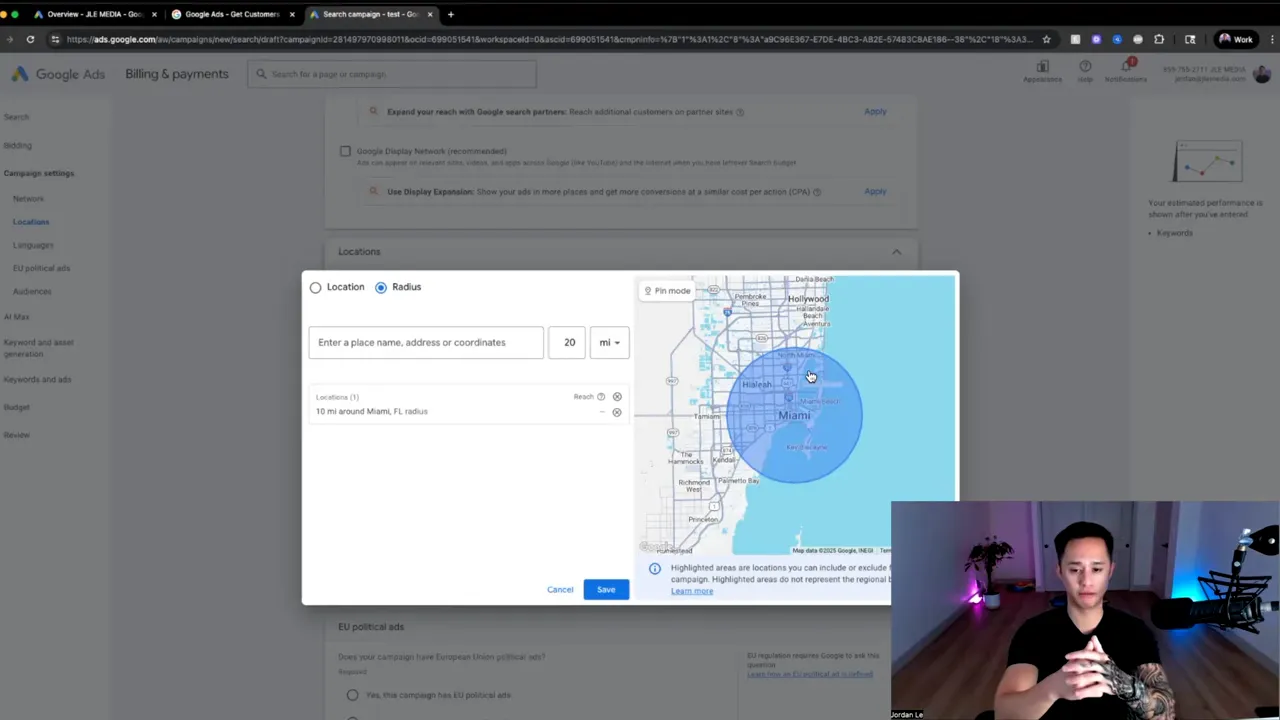1280x720 pixels.
Task: Click the place name address input field
Action: coord(426,343)
